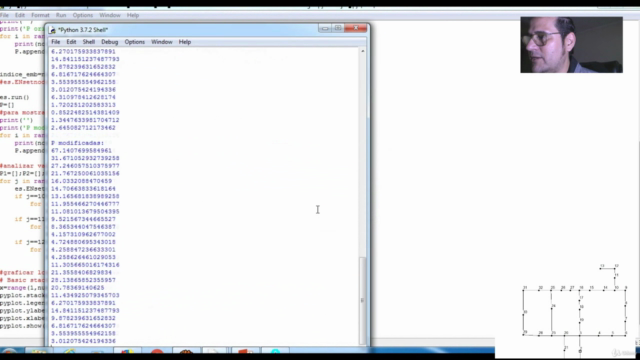Screen dimensions: 640x360
Task: Open the editor window's Options menu
Action: (x=83, y=15)
